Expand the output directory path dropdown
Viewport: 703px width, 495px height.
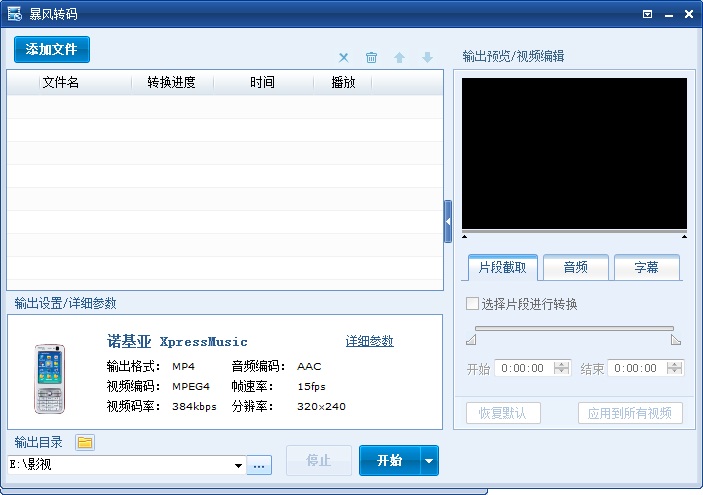click(x=238, y=465)
